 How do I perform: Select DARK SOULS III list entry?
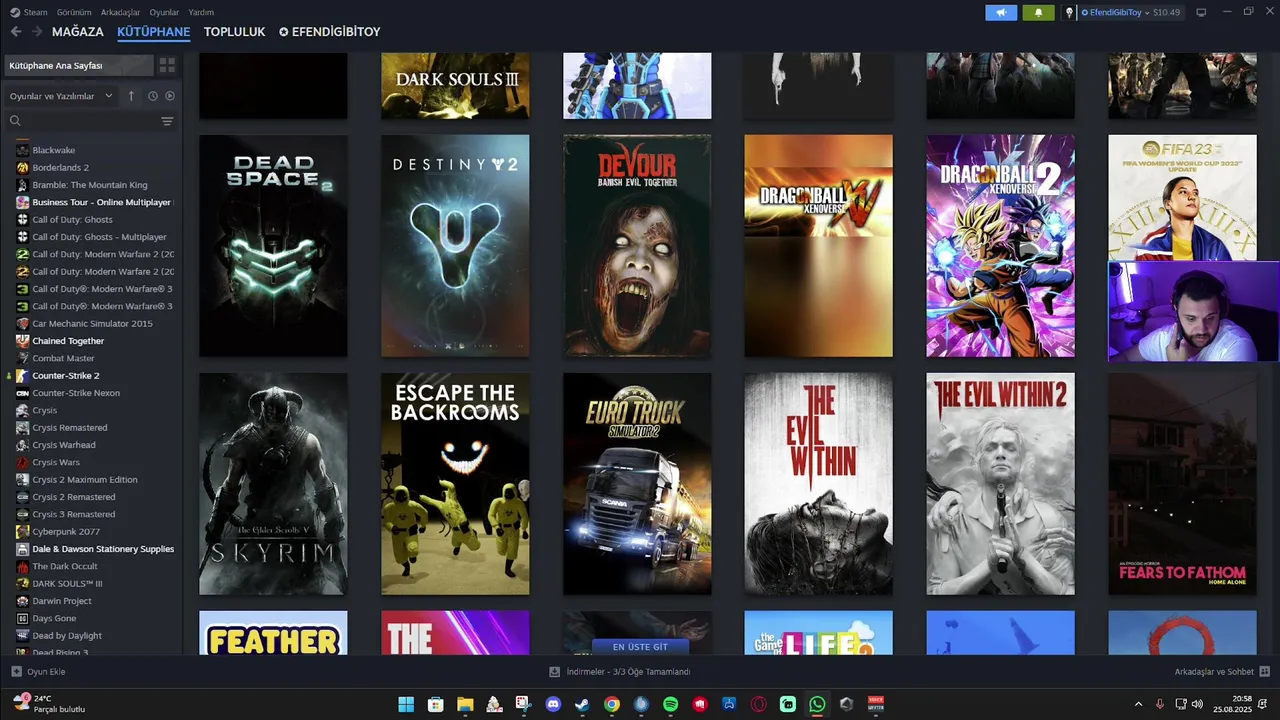67,583
